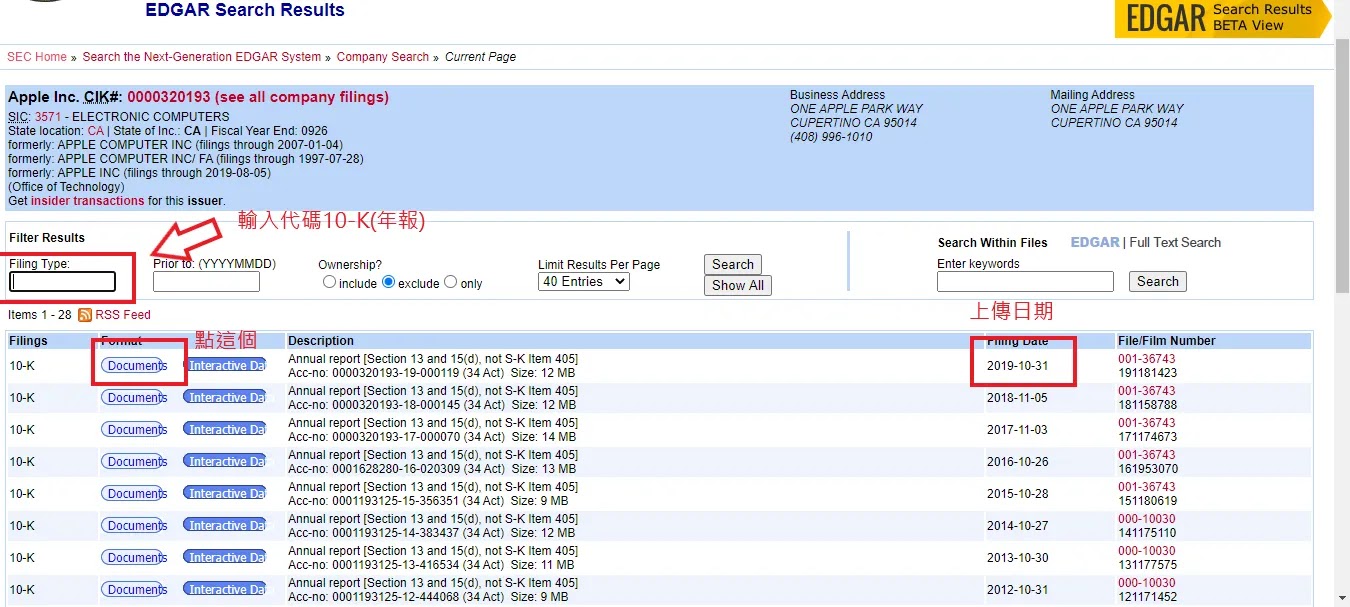
Task: Select the Ownership only radio button
Action: point(451,283)
